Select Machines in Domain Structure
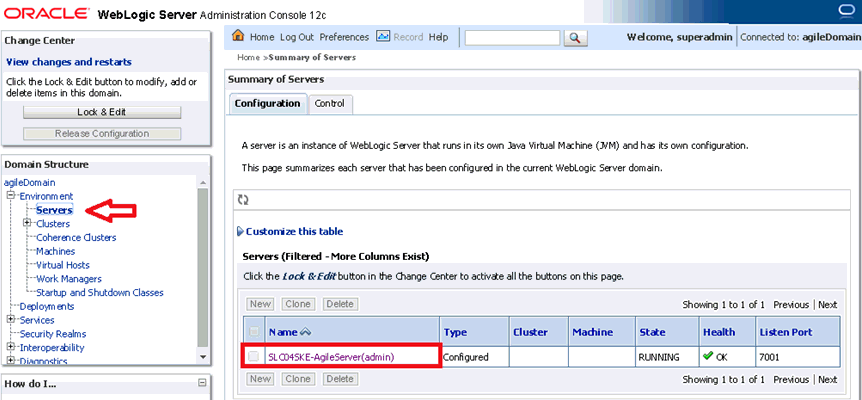 click(56, 251)
